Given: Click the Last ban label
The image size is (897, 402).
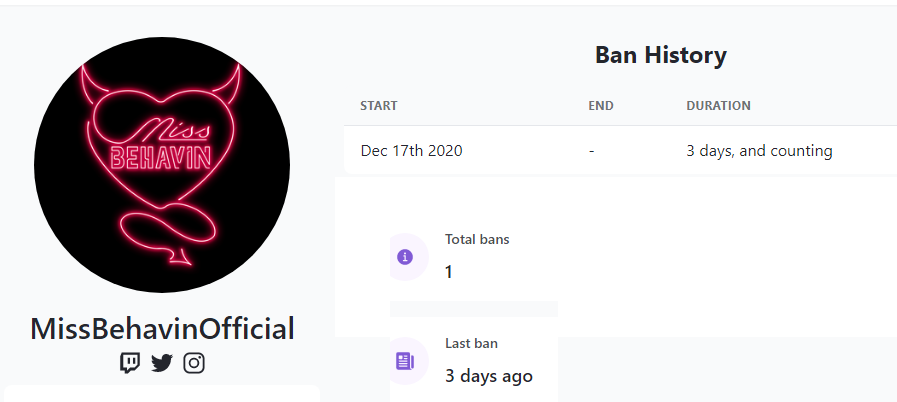Looking at the screenshot, I should 471,344.
